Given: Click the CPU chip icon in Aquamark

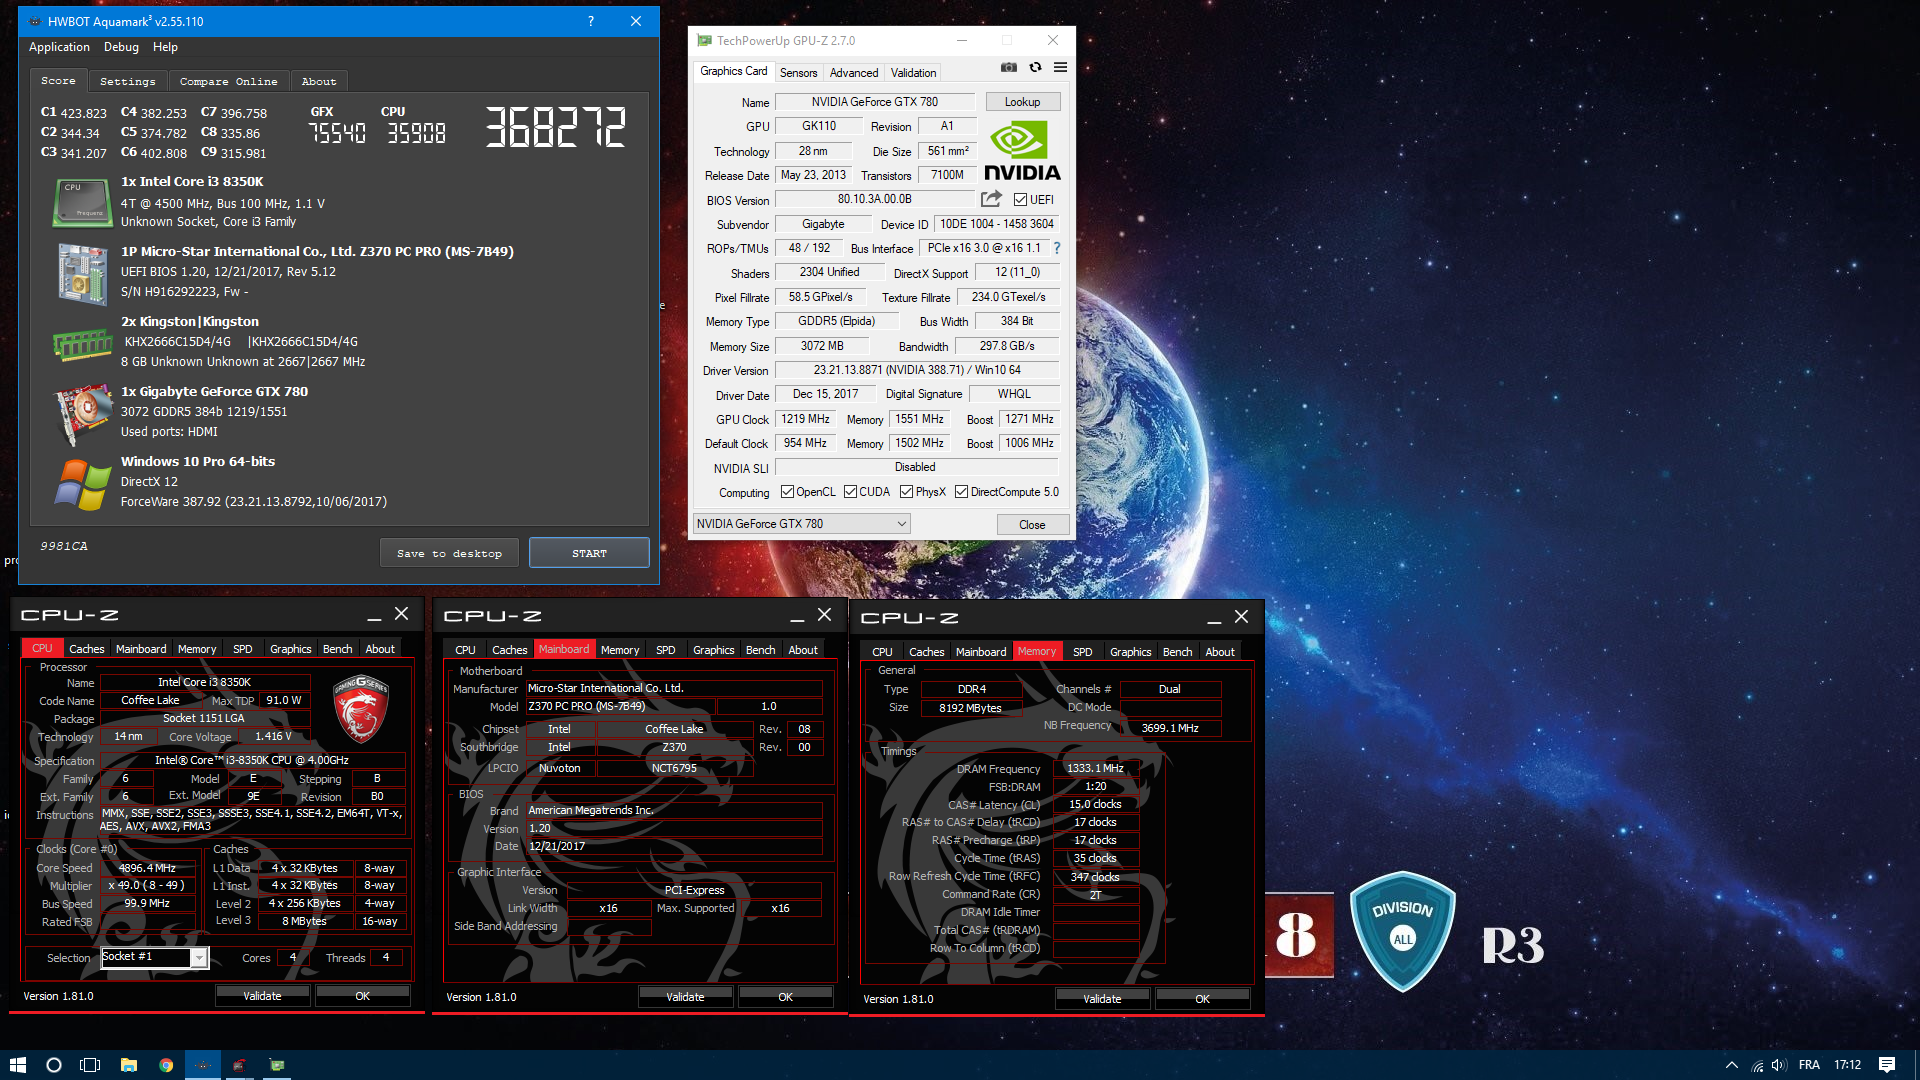Looking at the screenshot, I should (x=82, y=203).
